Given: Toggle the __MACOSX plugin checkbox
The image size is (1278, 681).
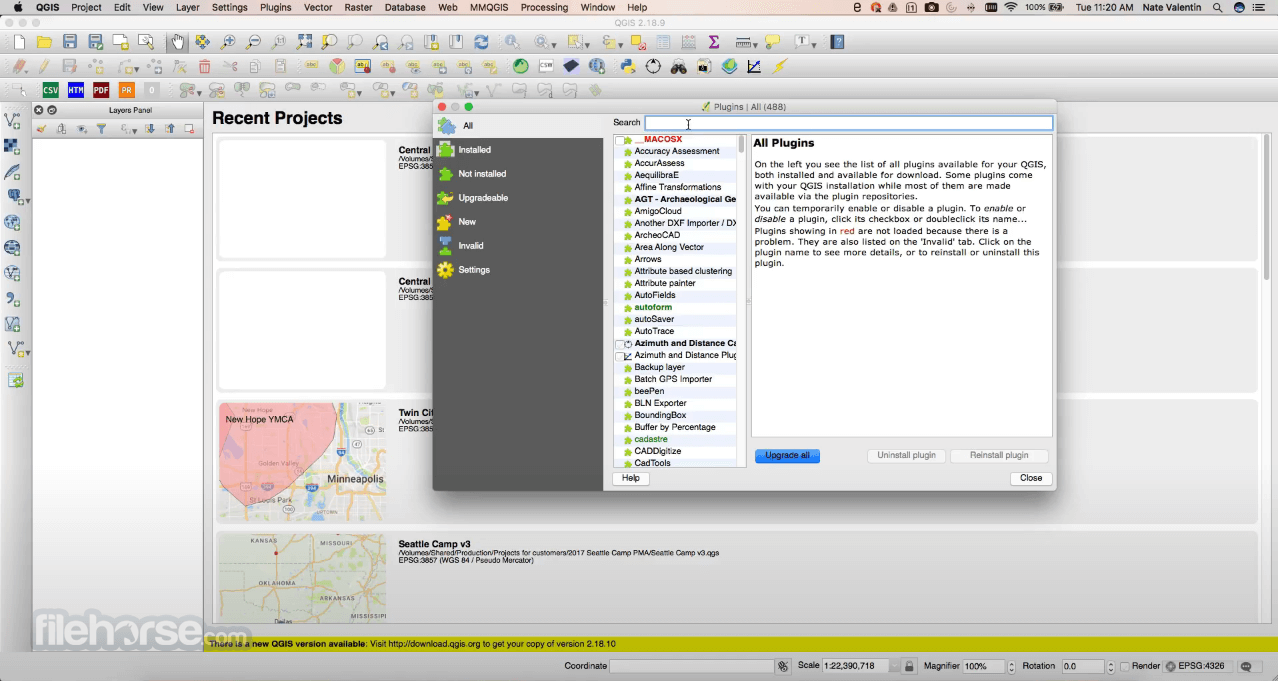Looking at the screenshot, I should pos(620,140).
